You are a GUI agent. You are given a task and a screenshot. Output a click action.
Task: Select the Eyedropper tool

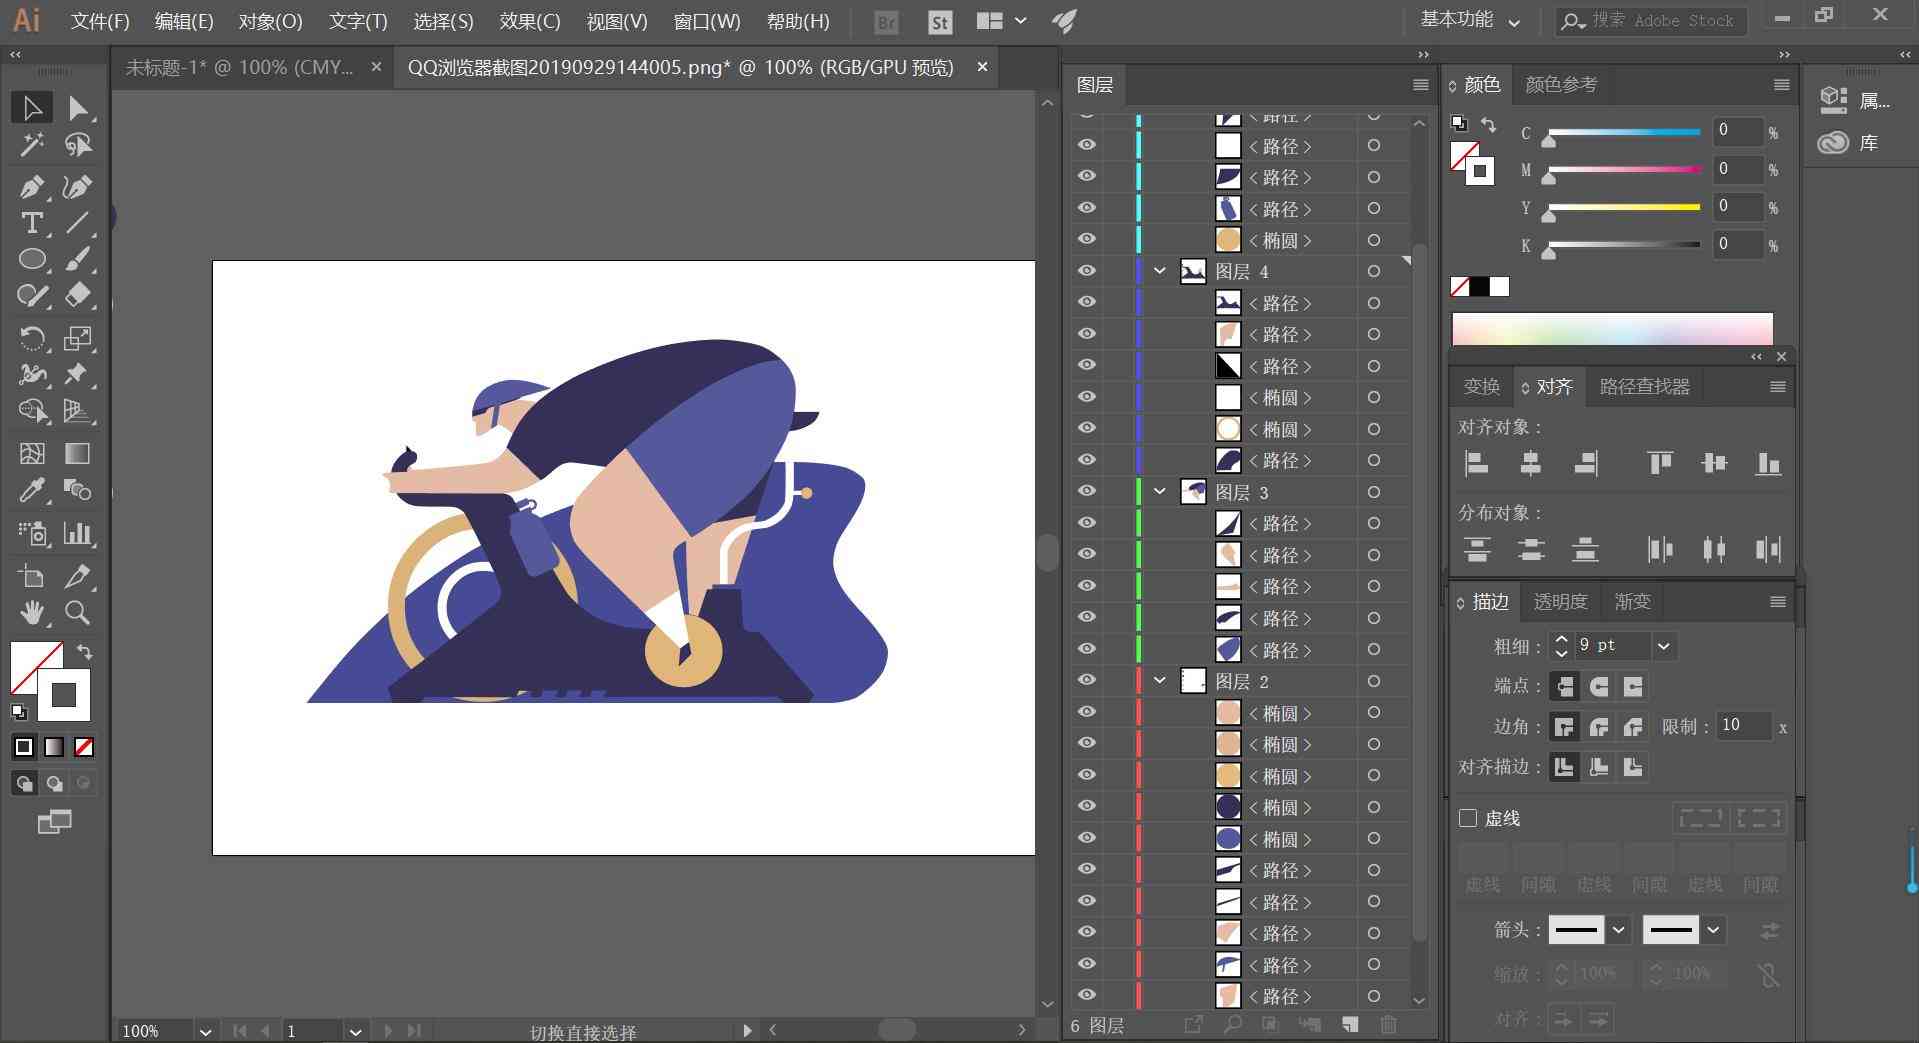tap(32, 491)
